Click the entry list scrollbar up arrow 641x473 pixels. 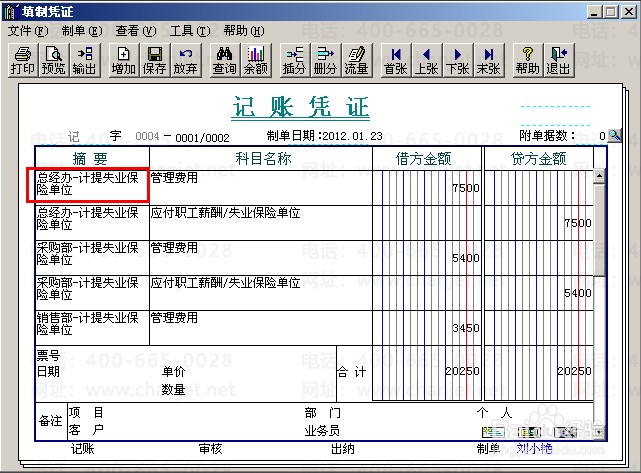coord(599,176)
